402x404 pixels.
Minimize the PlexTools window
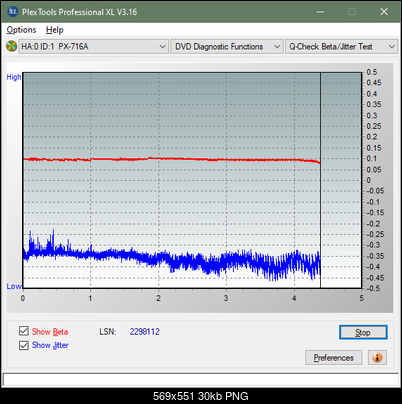[320, 12]
